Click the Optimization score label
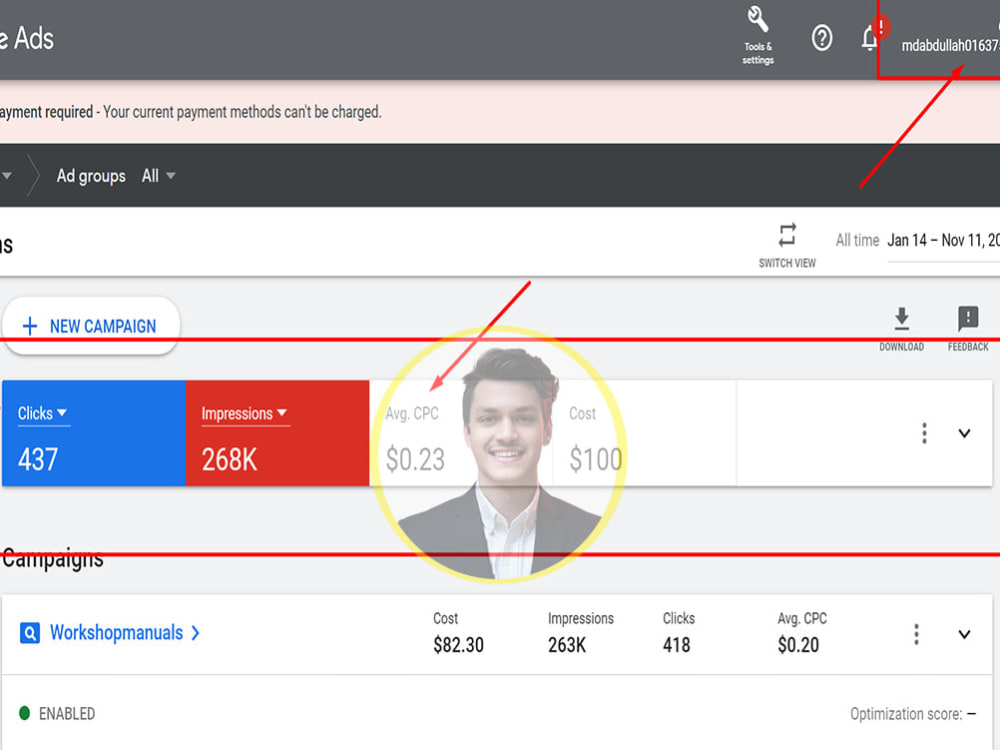The width and height of the screenshot is (1000, 750). (906, 714)
